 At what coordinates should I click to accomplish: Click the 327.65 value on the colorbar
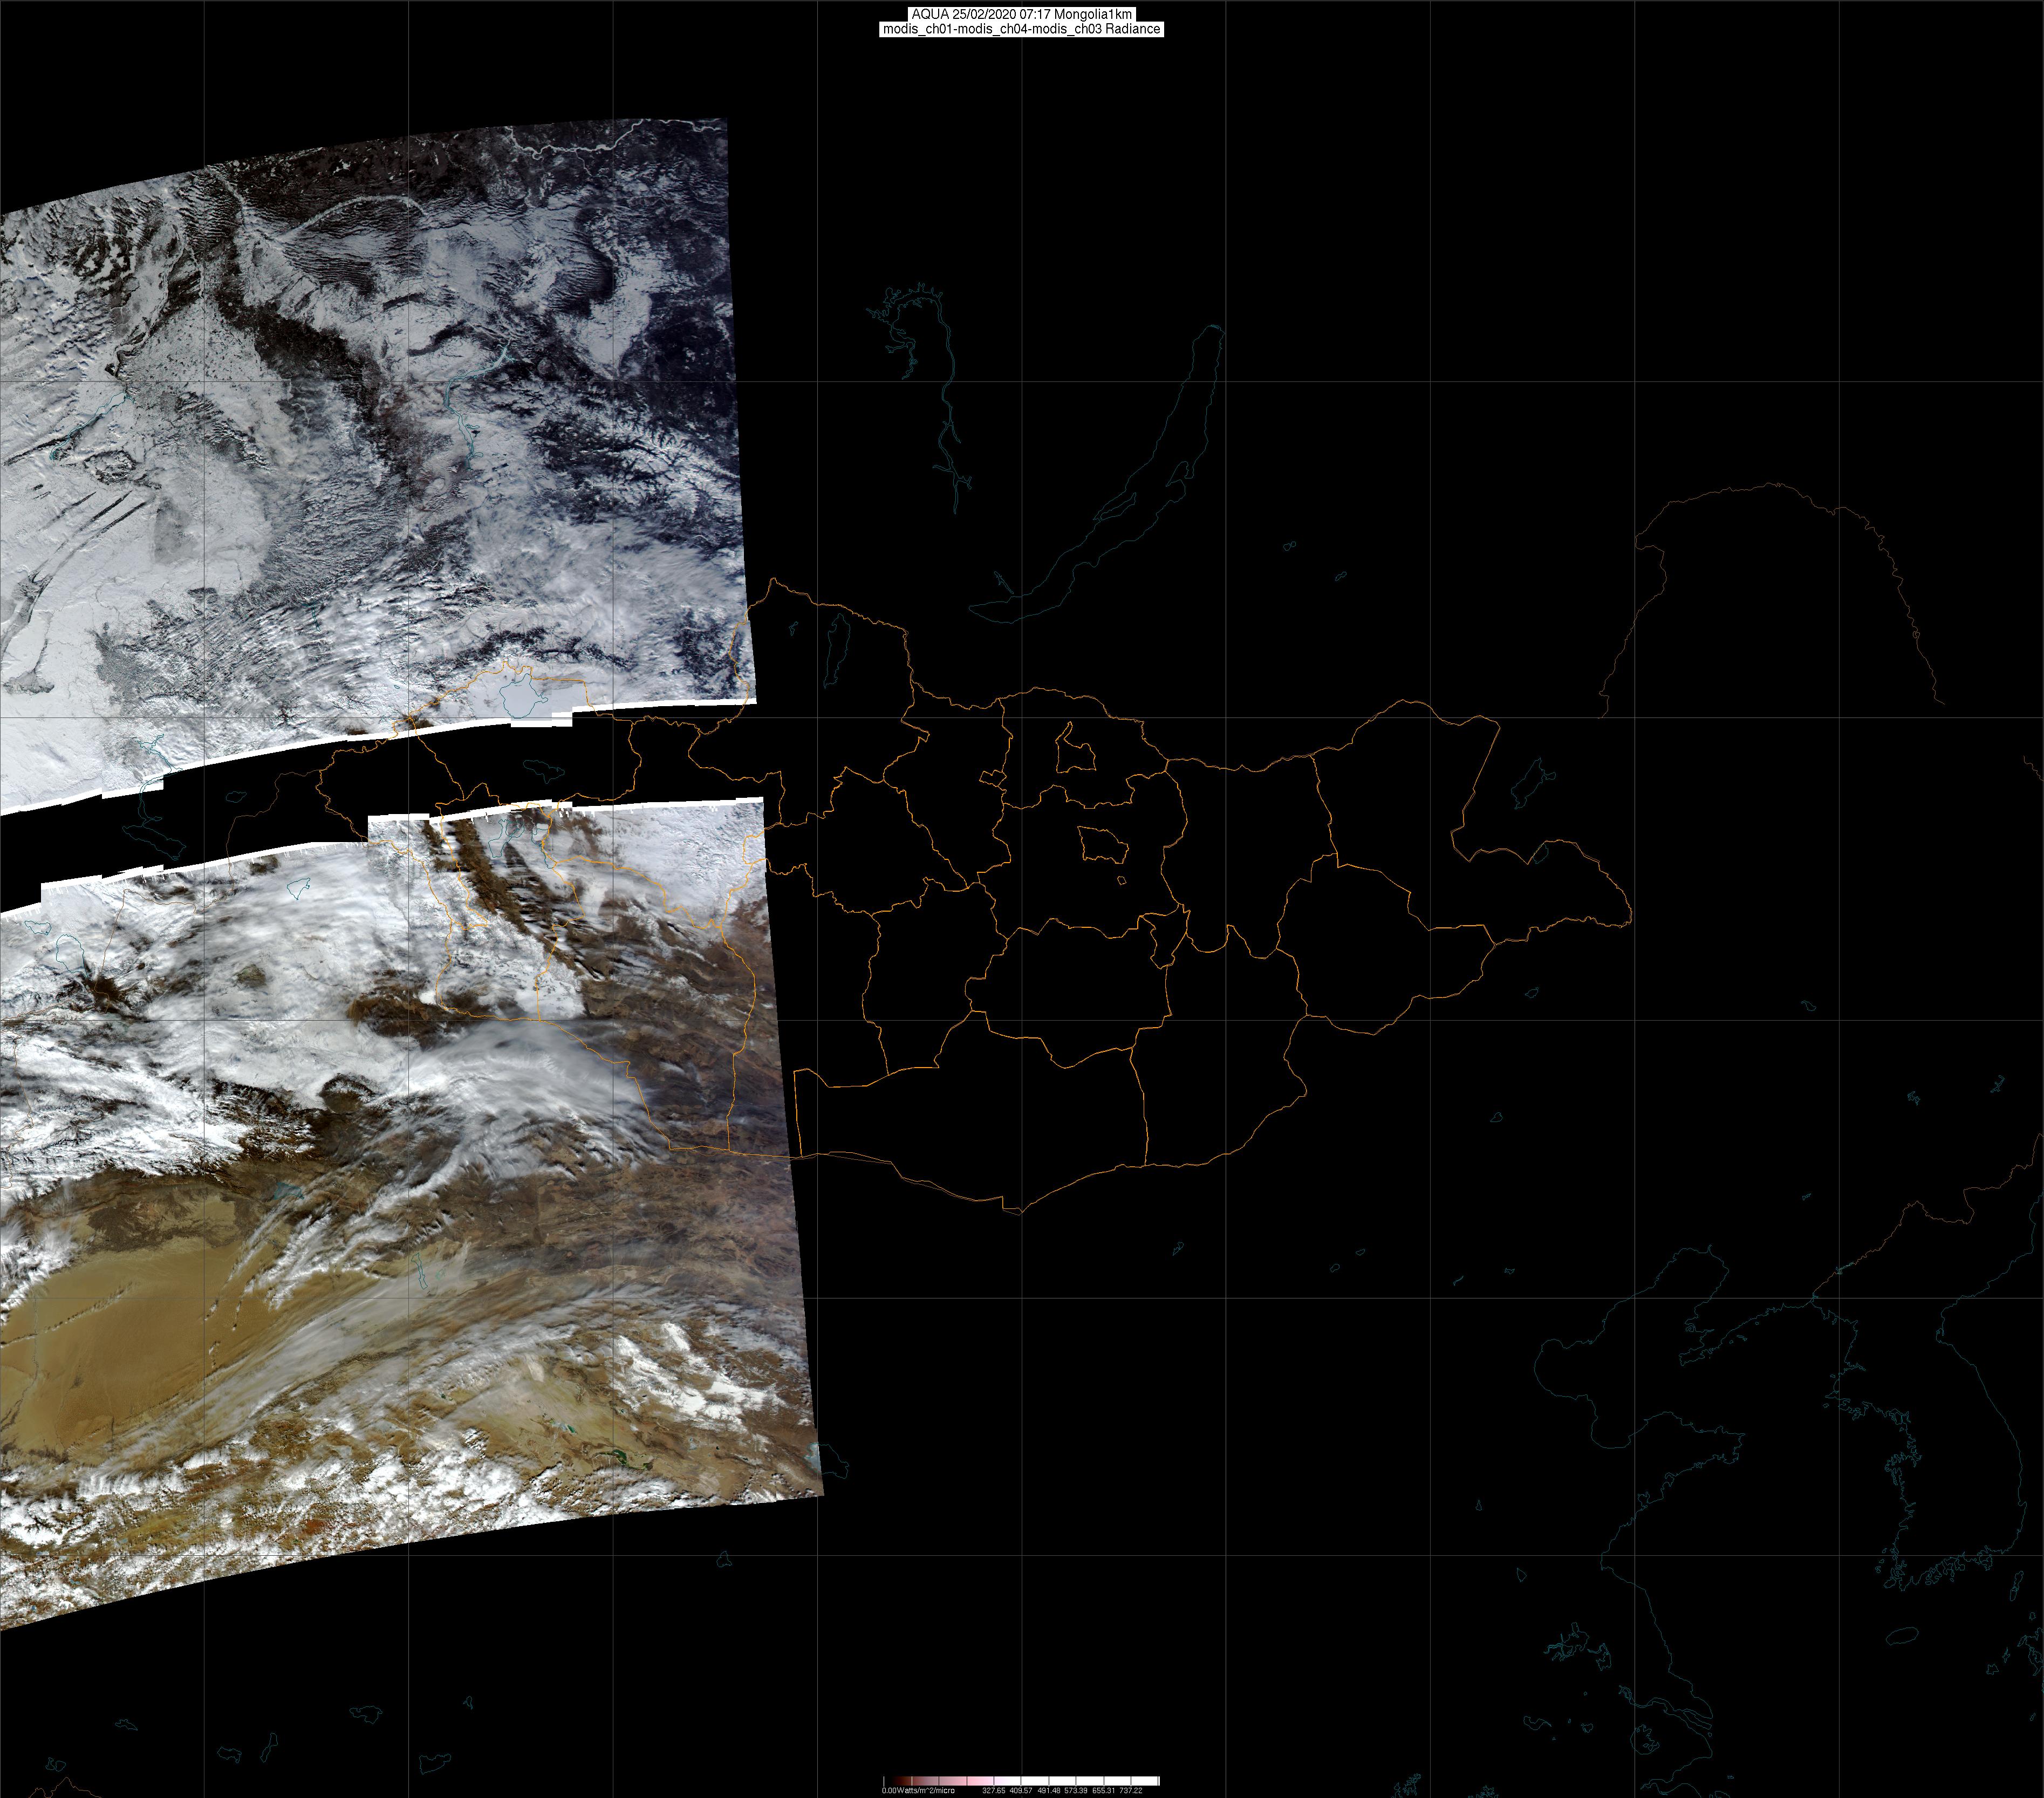[993, 1790]
